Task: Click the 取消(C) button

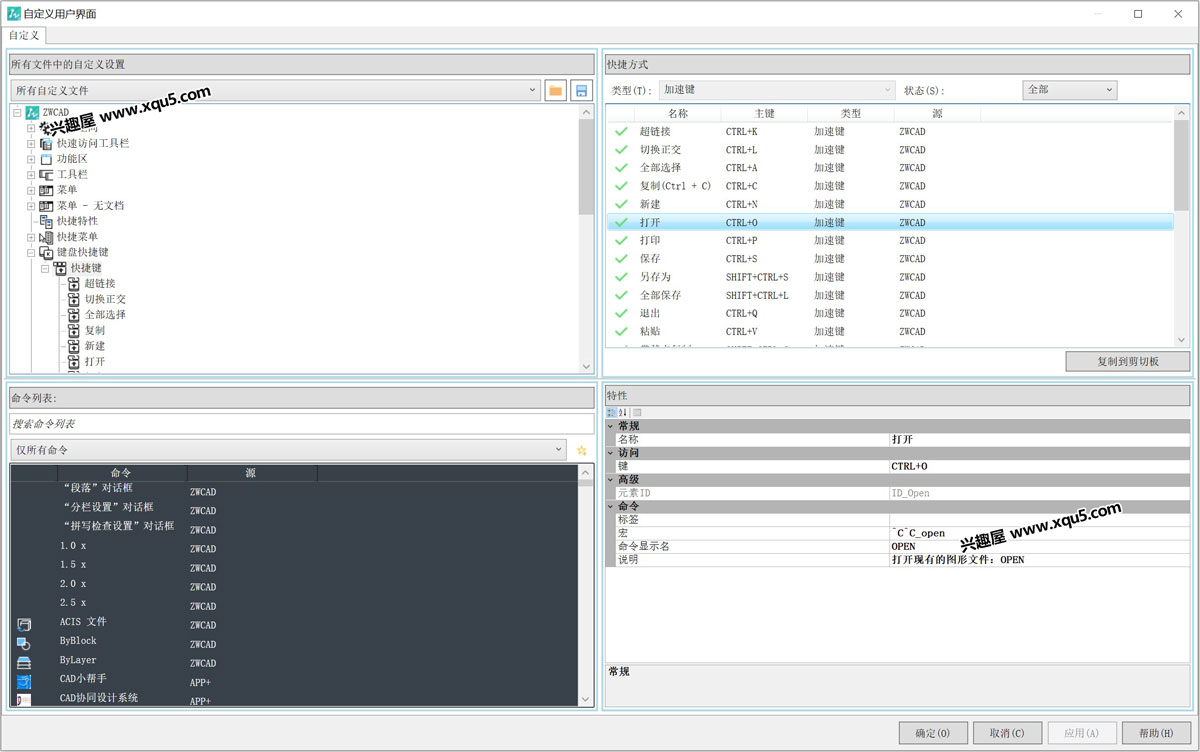Action: pyautogui.click(x=1007, y=733)
